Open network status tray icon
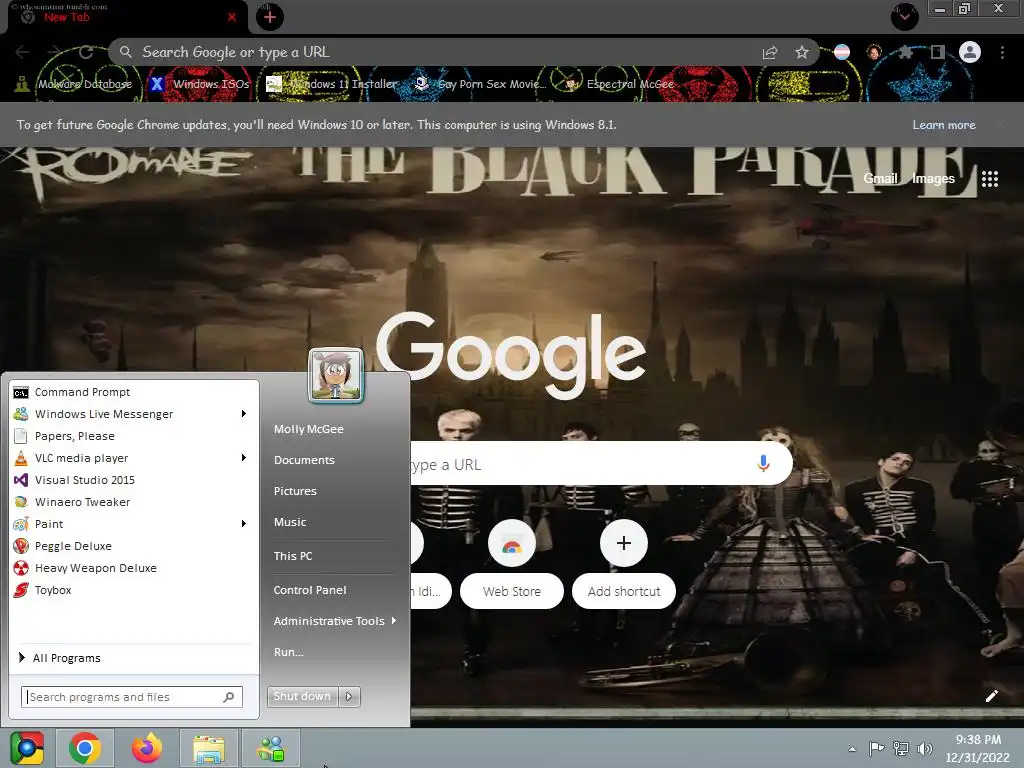This screenshot has width=1024, height=768. point(901,748)
